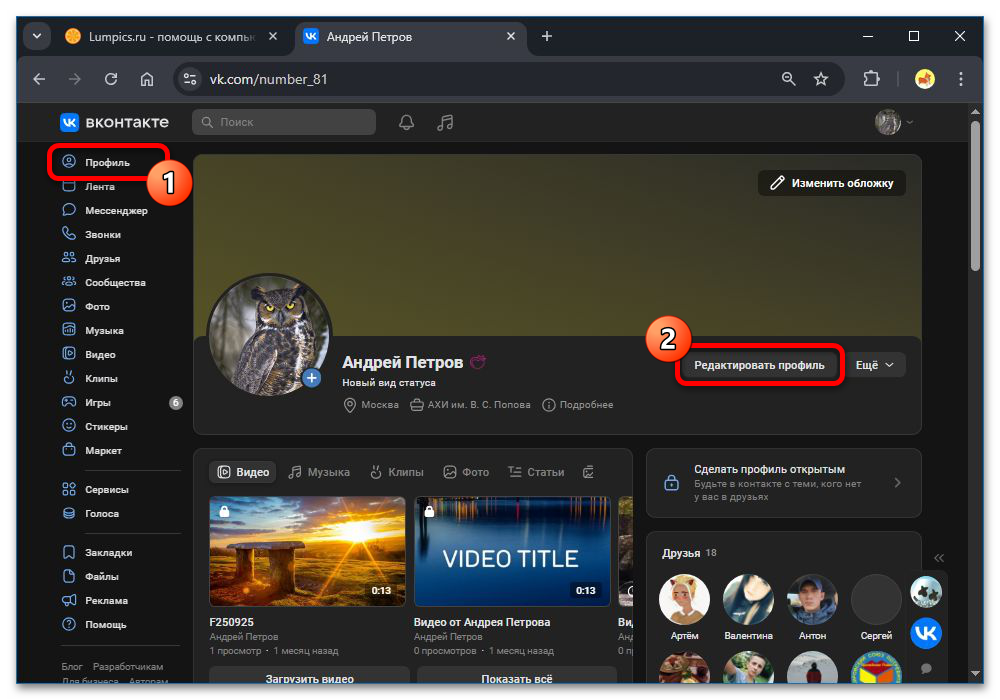Click the site info icon in address bar
Screen dimensions: 1000x700
189,79
